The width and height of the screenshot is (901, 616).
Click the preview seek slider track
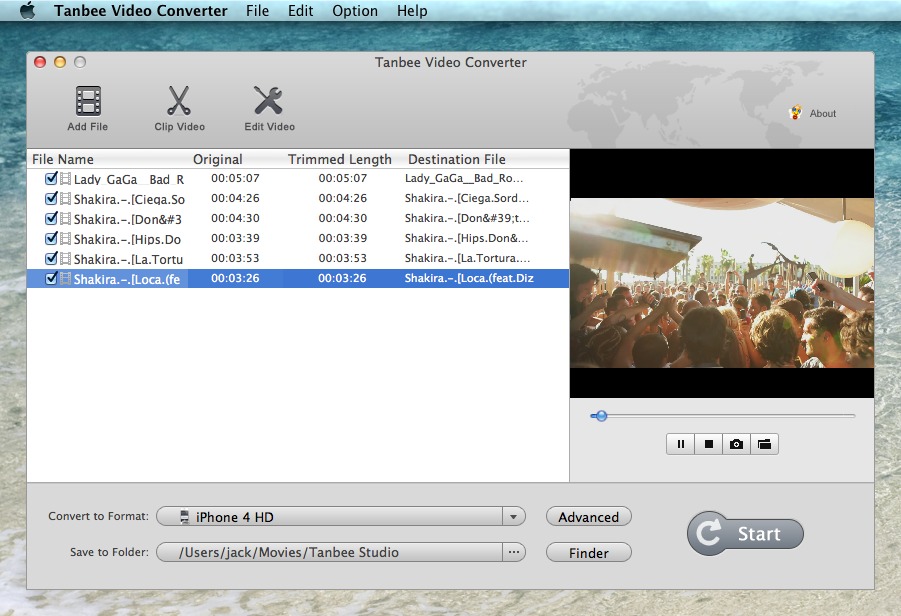tap(723, 415)
